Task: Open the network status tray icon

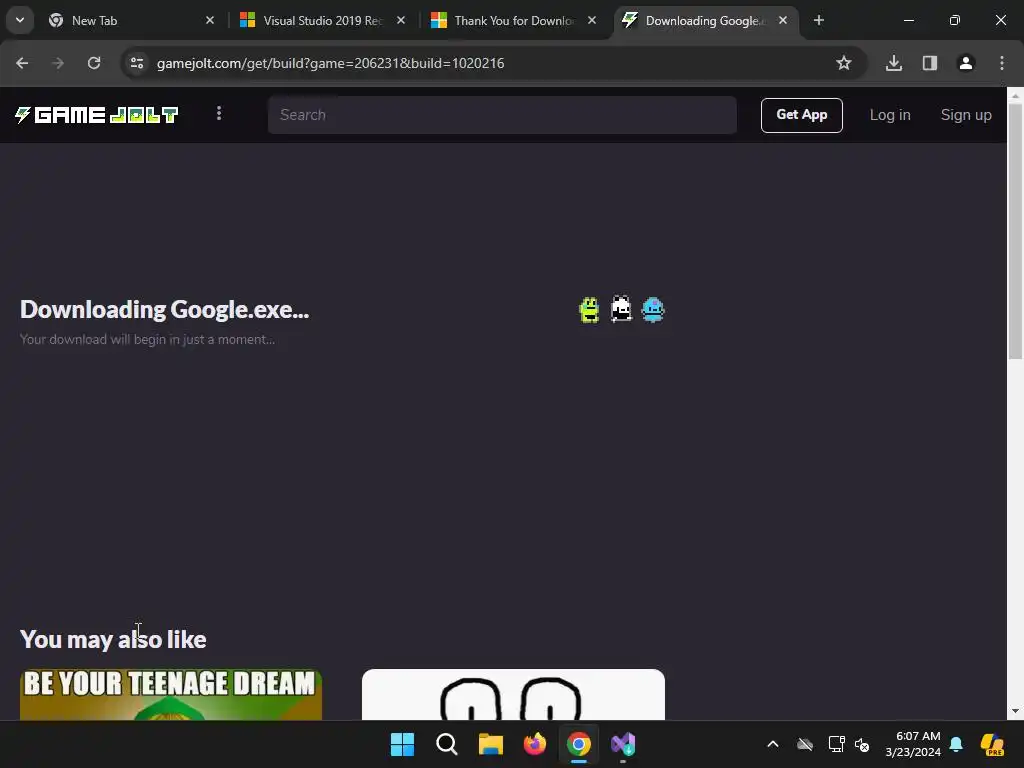Action: coord(837,744)
